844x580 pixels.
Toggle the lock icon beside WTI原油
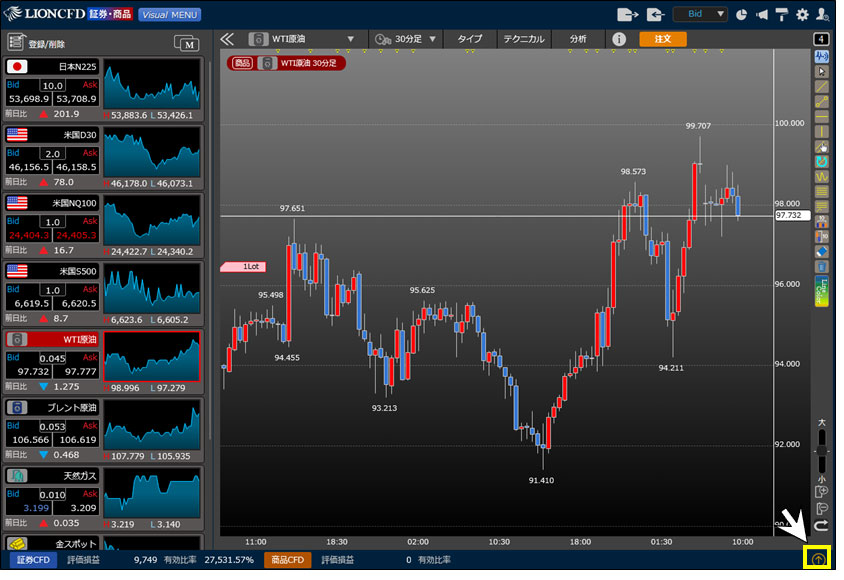[x=257, y=39]
